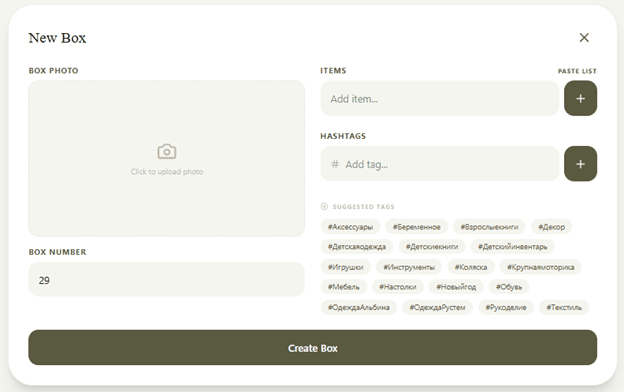
Task: Select the #Декор suggested tag
Action: 551,227
